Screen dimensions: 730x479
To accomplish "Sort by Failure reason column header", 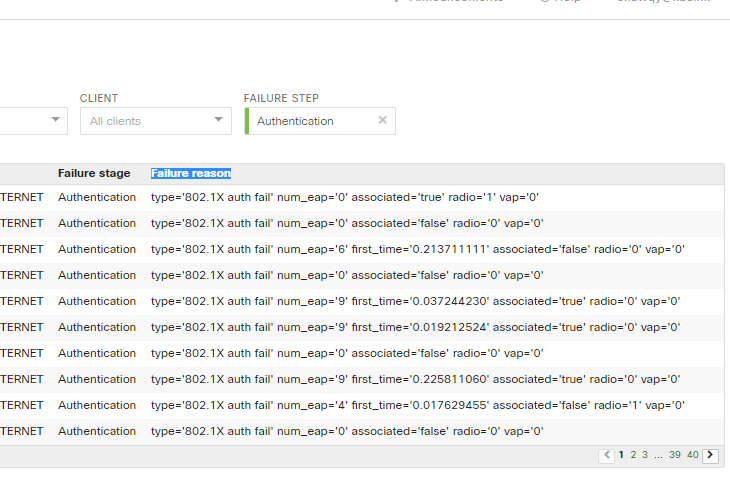I will pos(191,173).
